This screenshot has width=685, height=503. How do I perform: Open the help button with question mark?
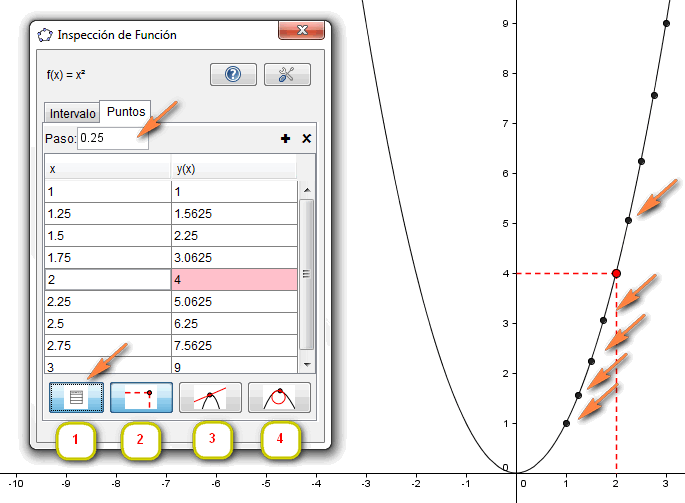click(x=233, y=74)
